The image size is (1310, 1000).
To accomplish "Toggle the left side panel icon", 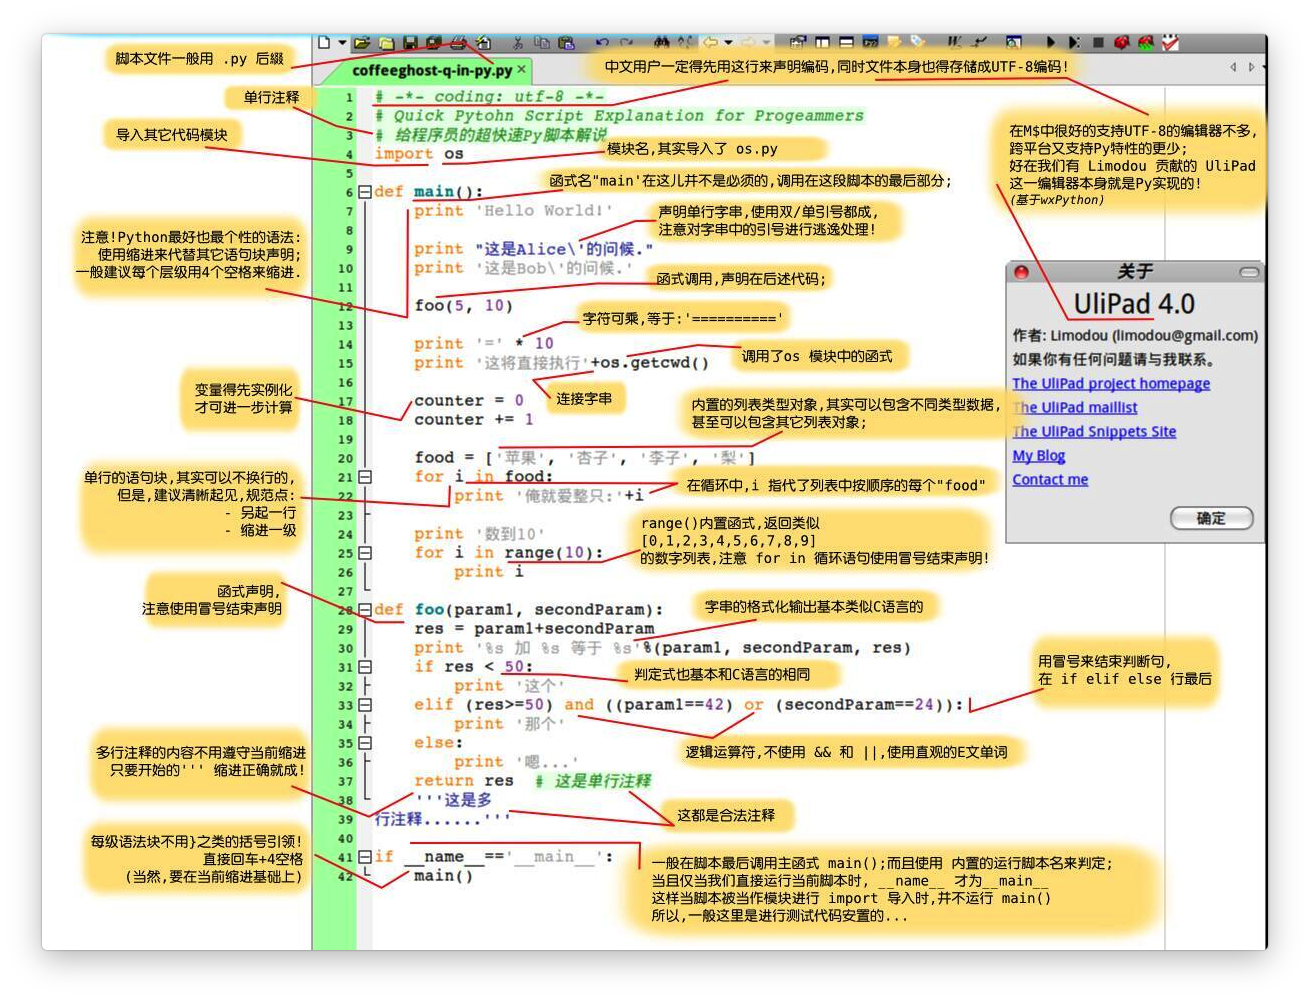I will pos(822,43).
